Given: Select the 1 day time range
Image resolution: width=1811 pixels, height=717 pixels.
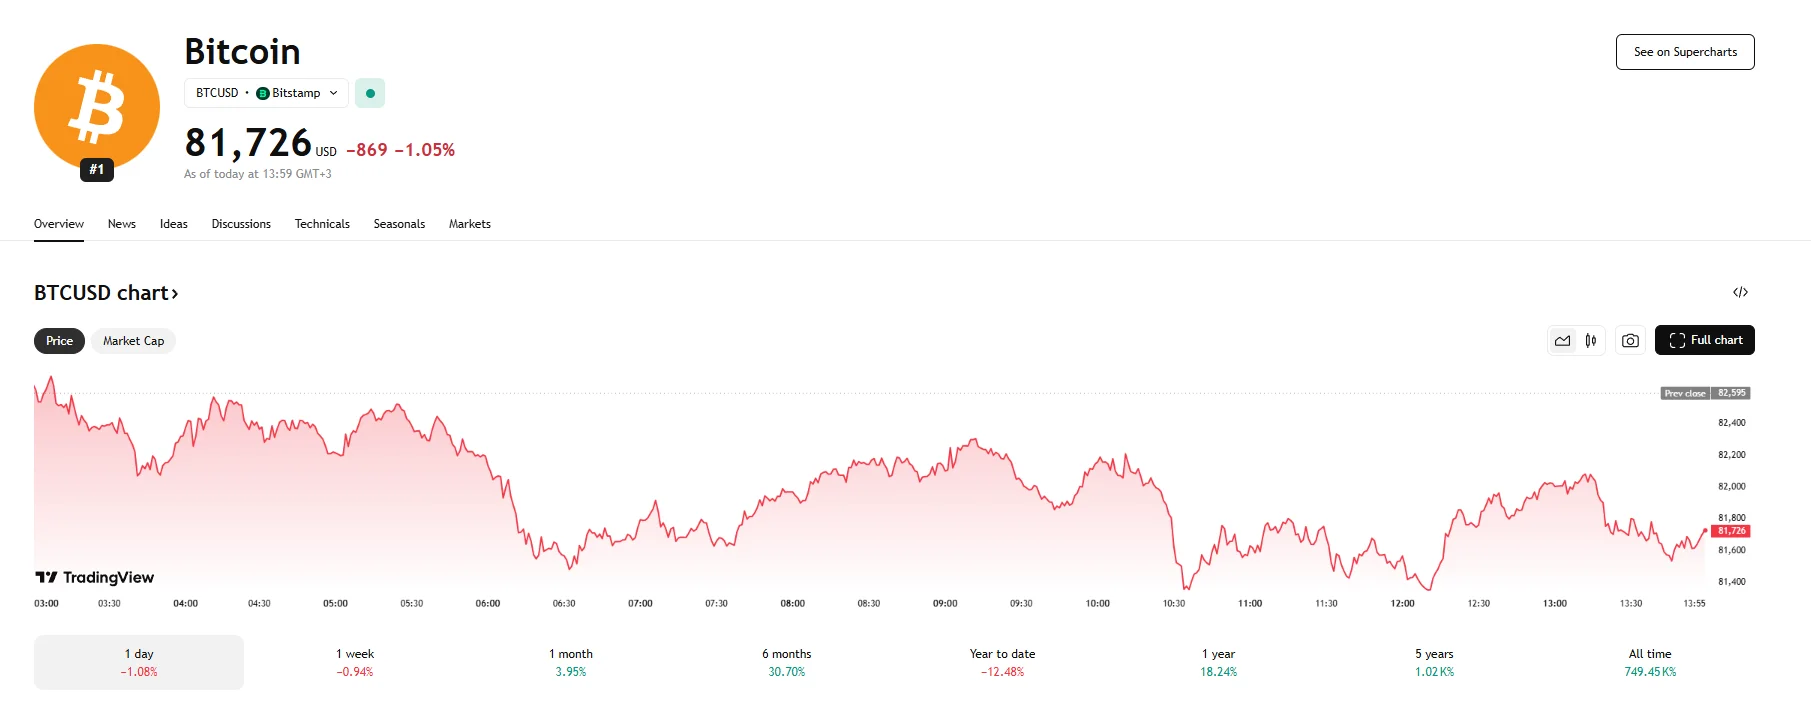Looking at the screenshot, I should tap(139, 662).
